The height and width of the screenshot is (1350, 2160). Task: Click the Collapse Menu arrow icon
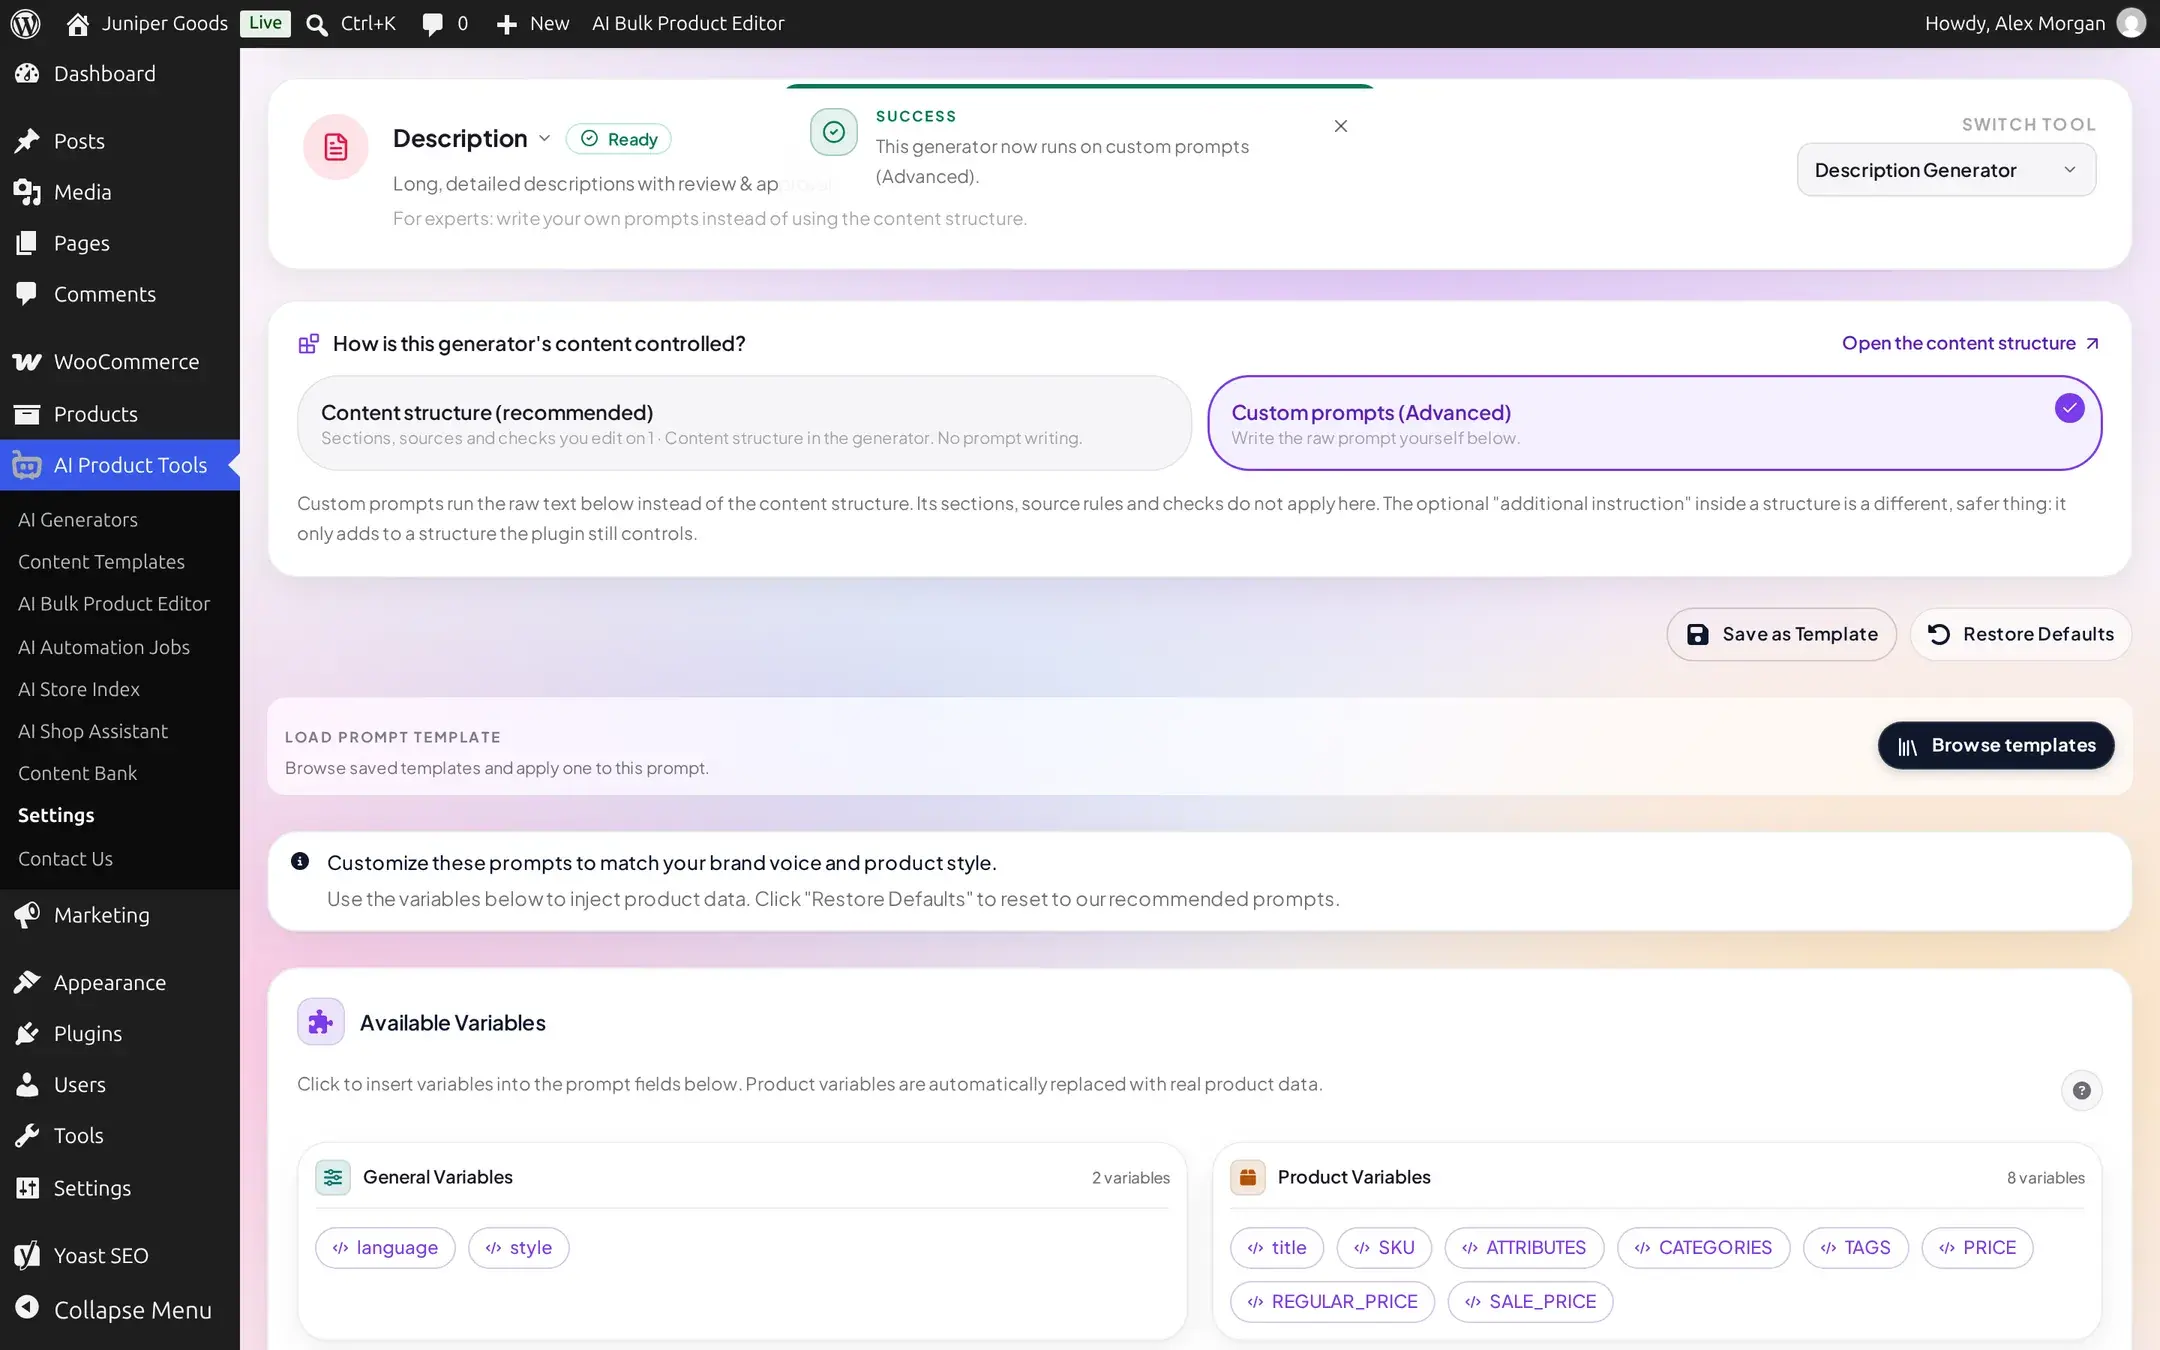tap(27, 1308)
